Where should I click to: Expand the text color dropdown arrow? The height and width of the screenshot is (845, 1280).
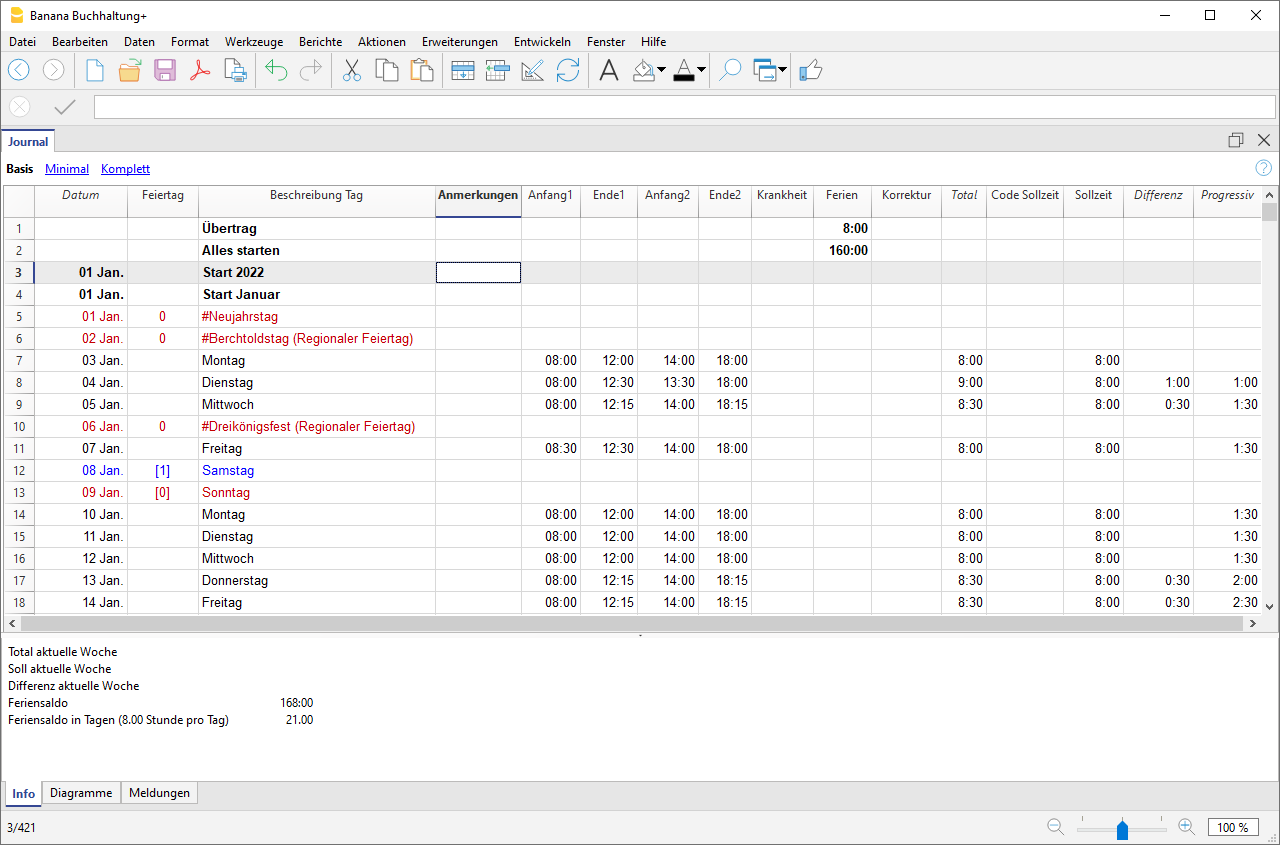point(701,71)
